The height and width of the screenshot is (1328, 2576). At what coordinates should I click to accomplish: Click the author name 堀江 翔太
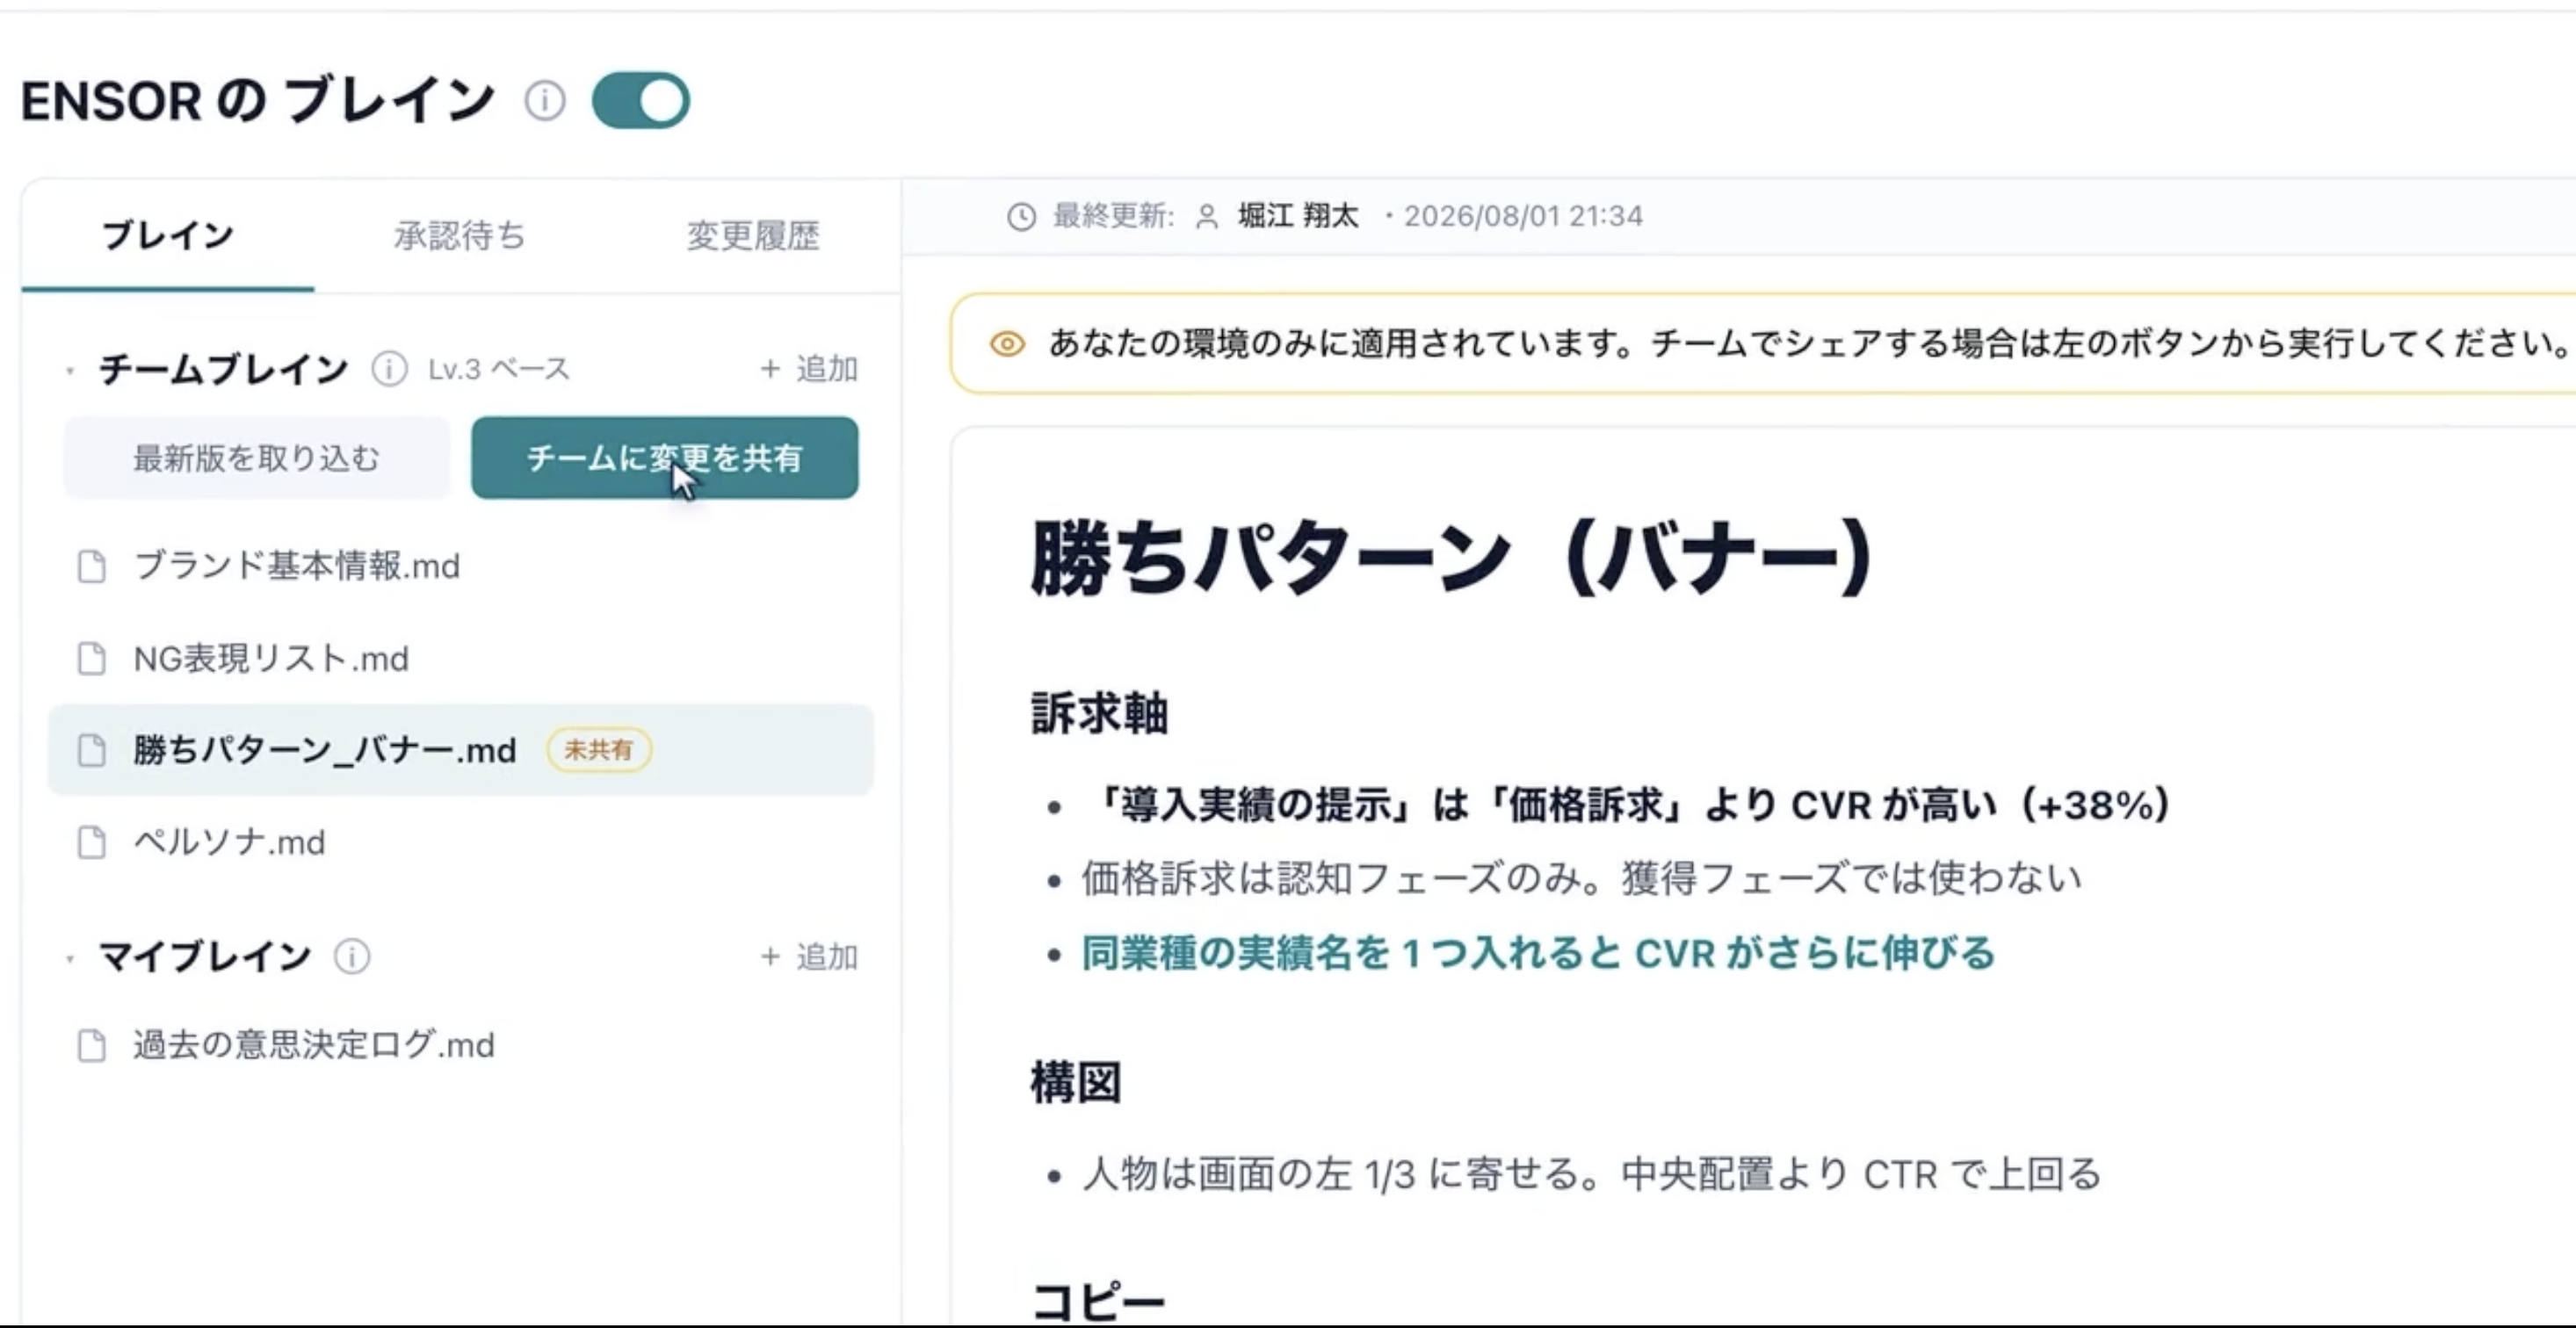[1298, 216]
